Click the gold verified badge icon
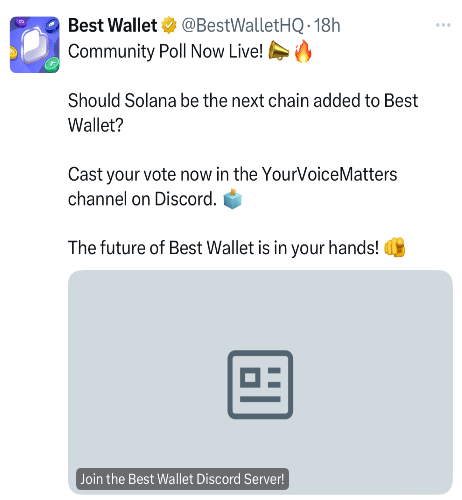Viewport: 462px width, 500px height. coord(169,25)
